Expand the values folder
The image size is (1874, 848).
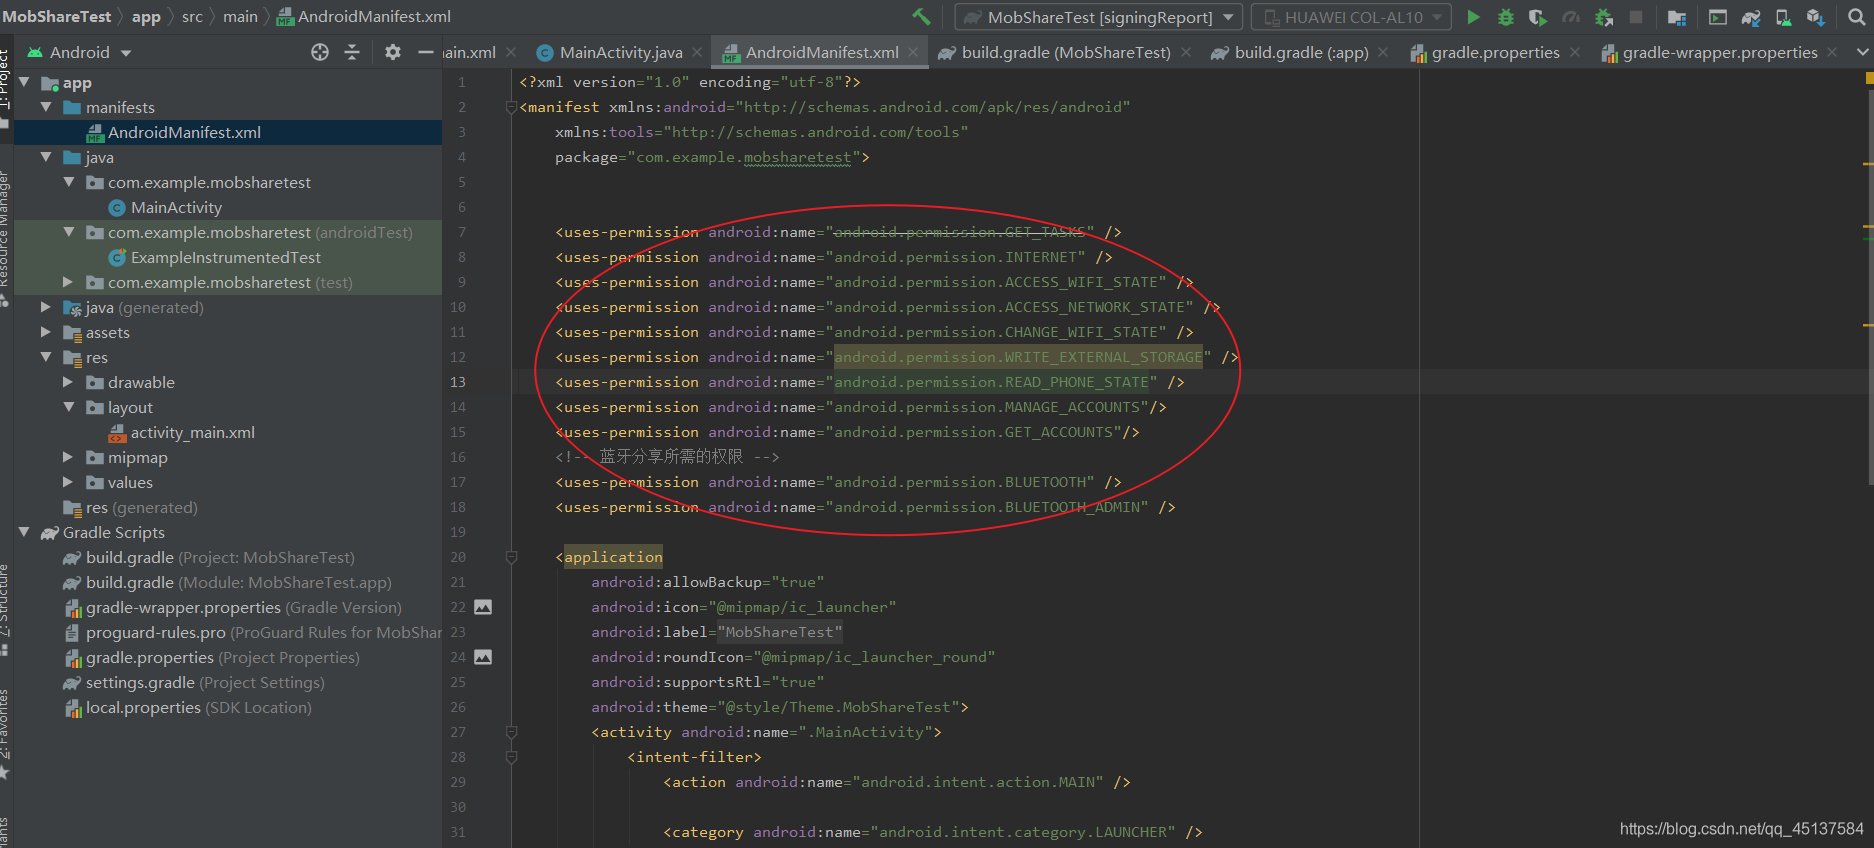(68, 482)
